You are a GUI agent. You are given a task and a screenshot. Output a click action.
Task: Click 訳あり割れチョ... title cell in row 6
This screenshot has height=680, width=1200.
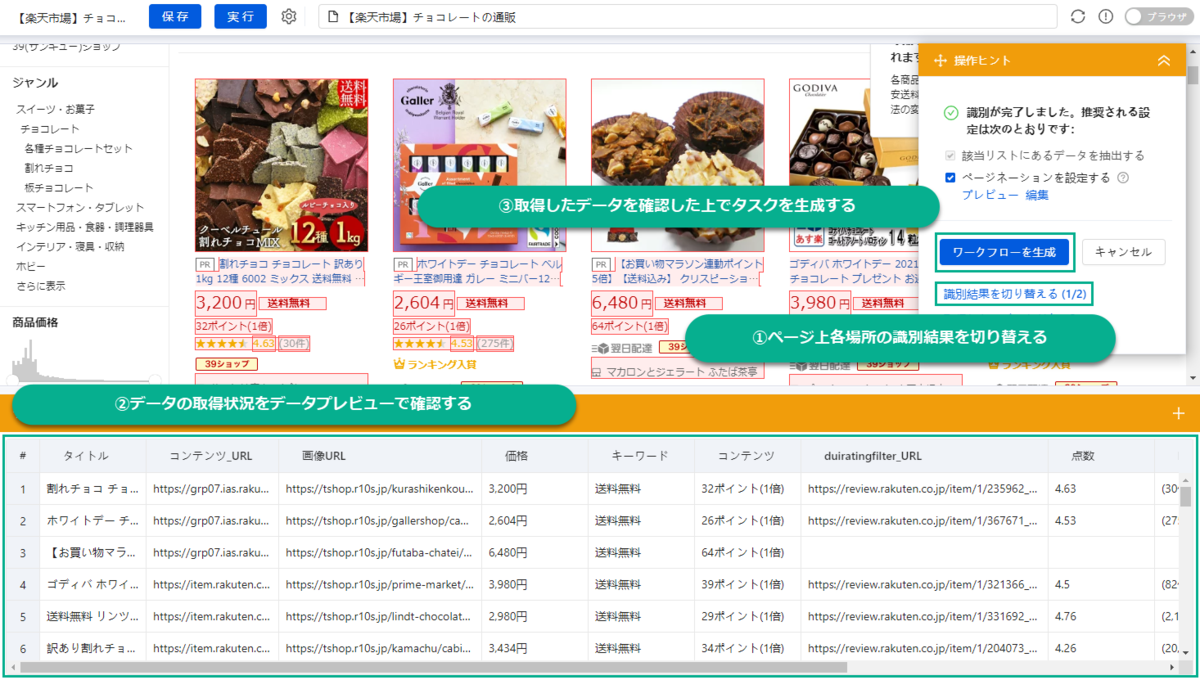(92, 649)
